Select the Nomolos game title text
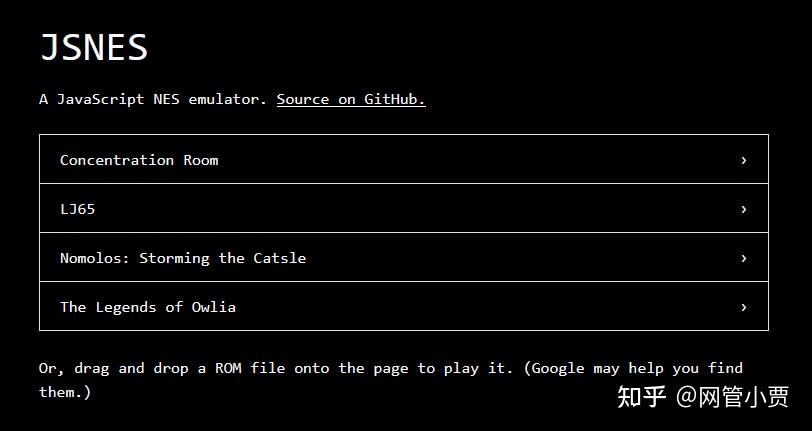 [94, 258]
